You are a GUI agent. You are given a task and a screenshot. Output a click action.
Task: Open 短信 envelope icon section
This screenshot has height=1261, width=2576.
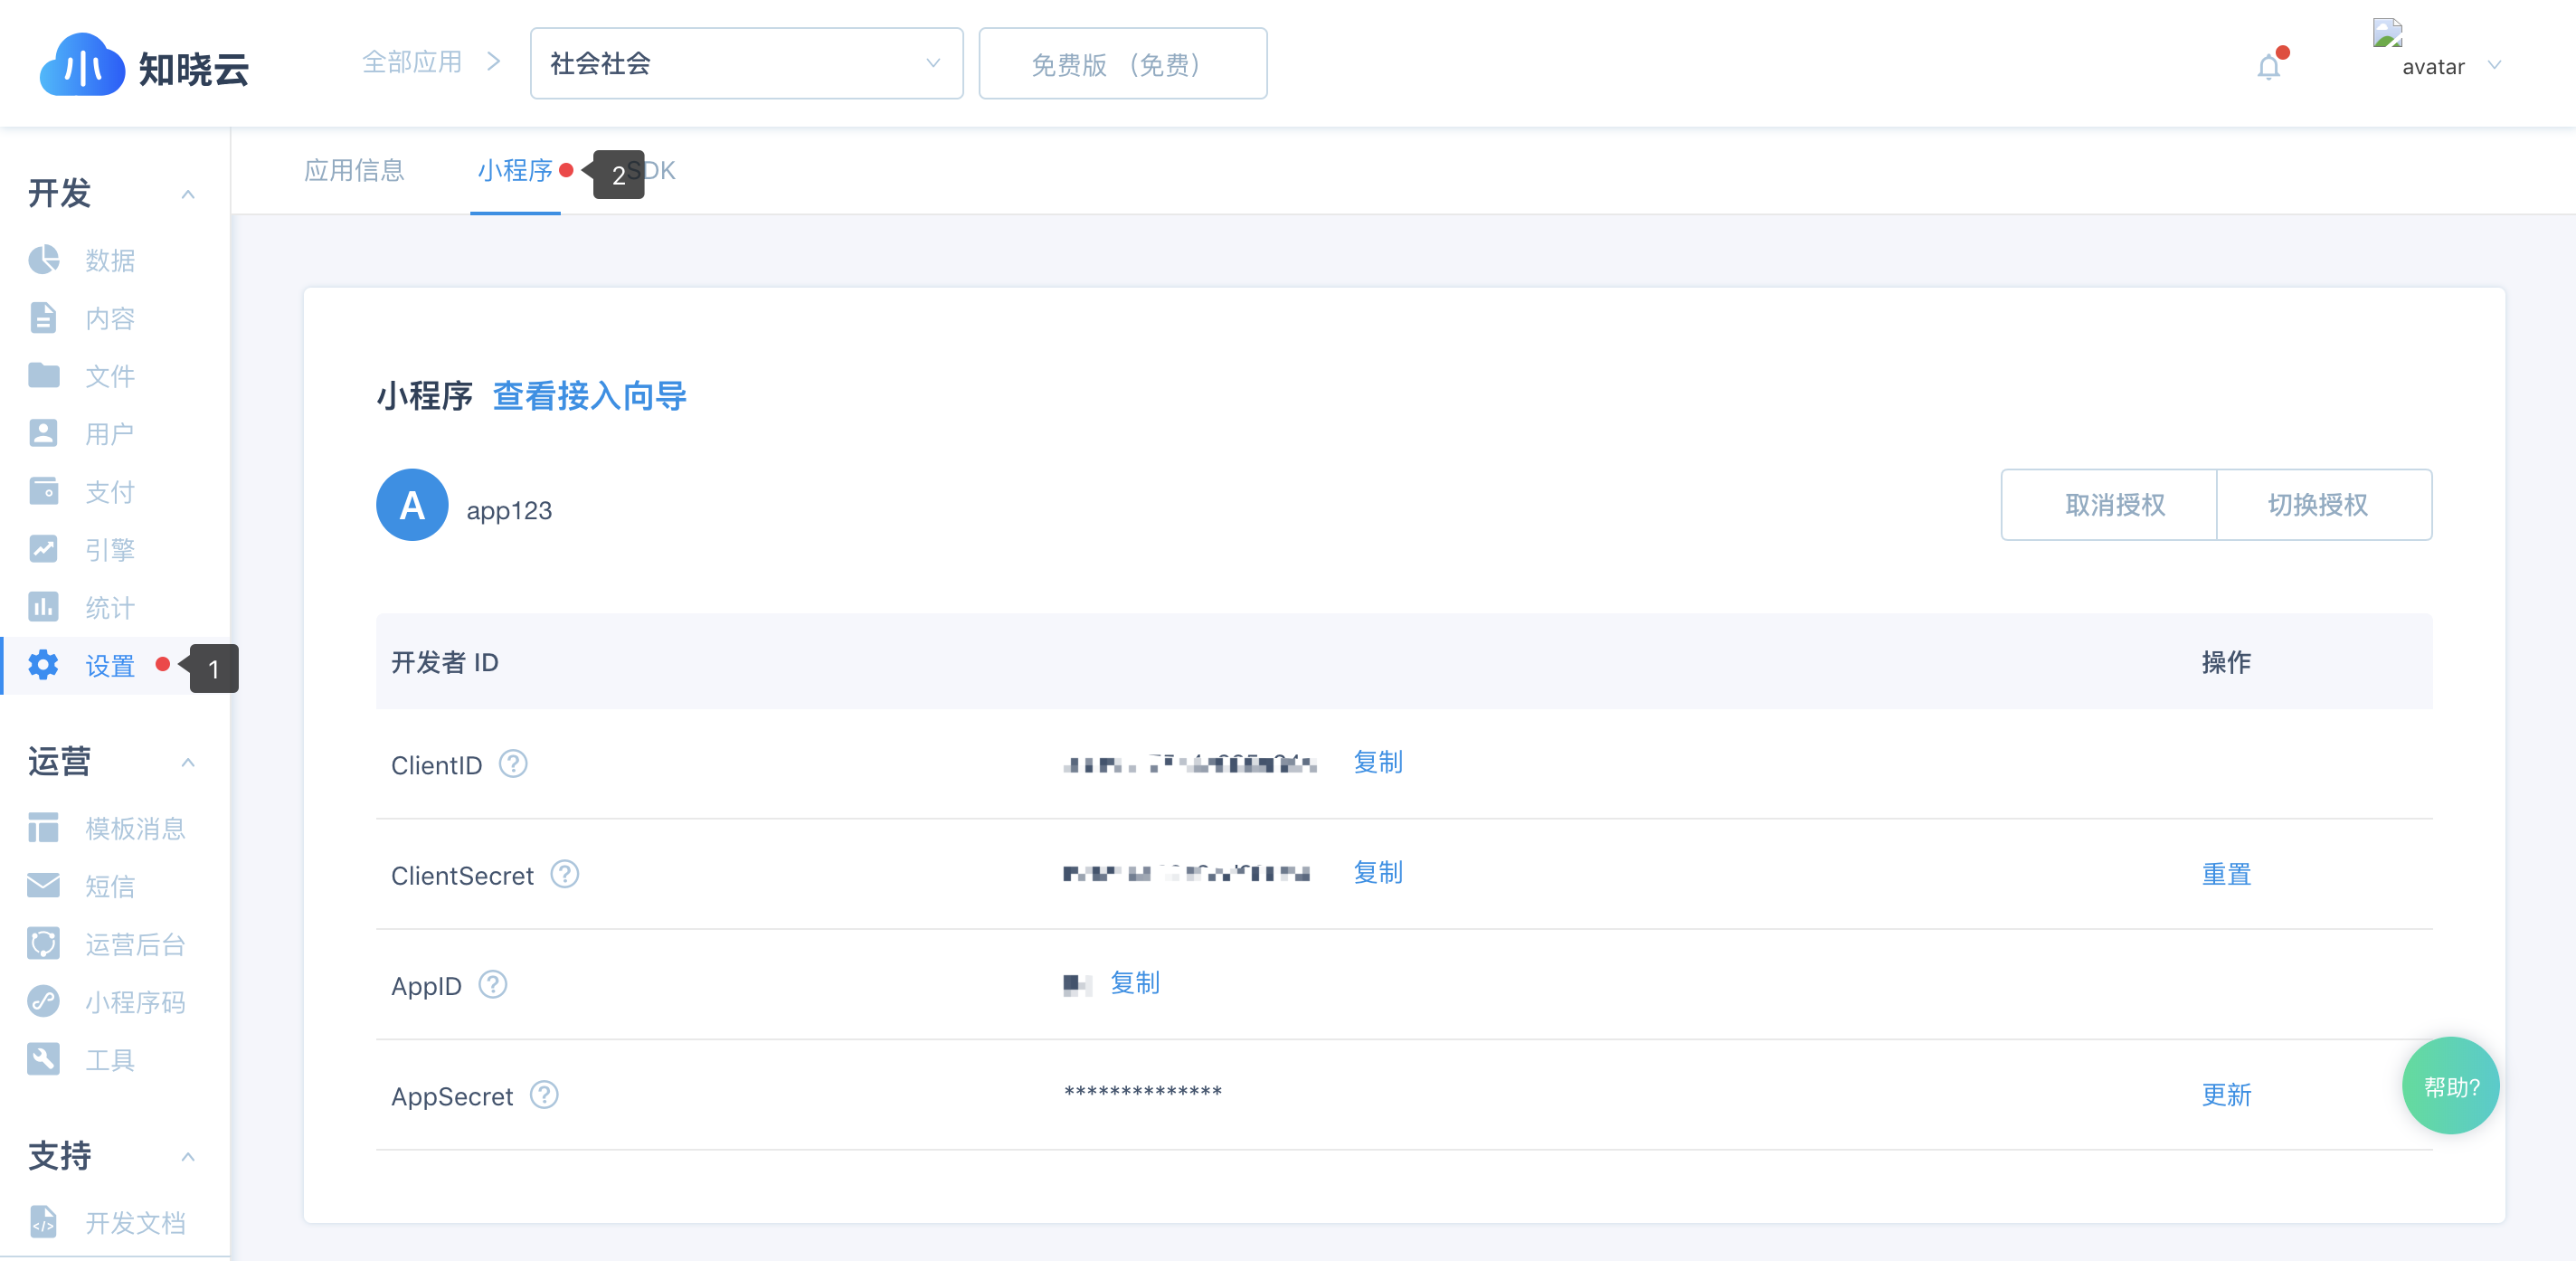click(x=44, y=886)
